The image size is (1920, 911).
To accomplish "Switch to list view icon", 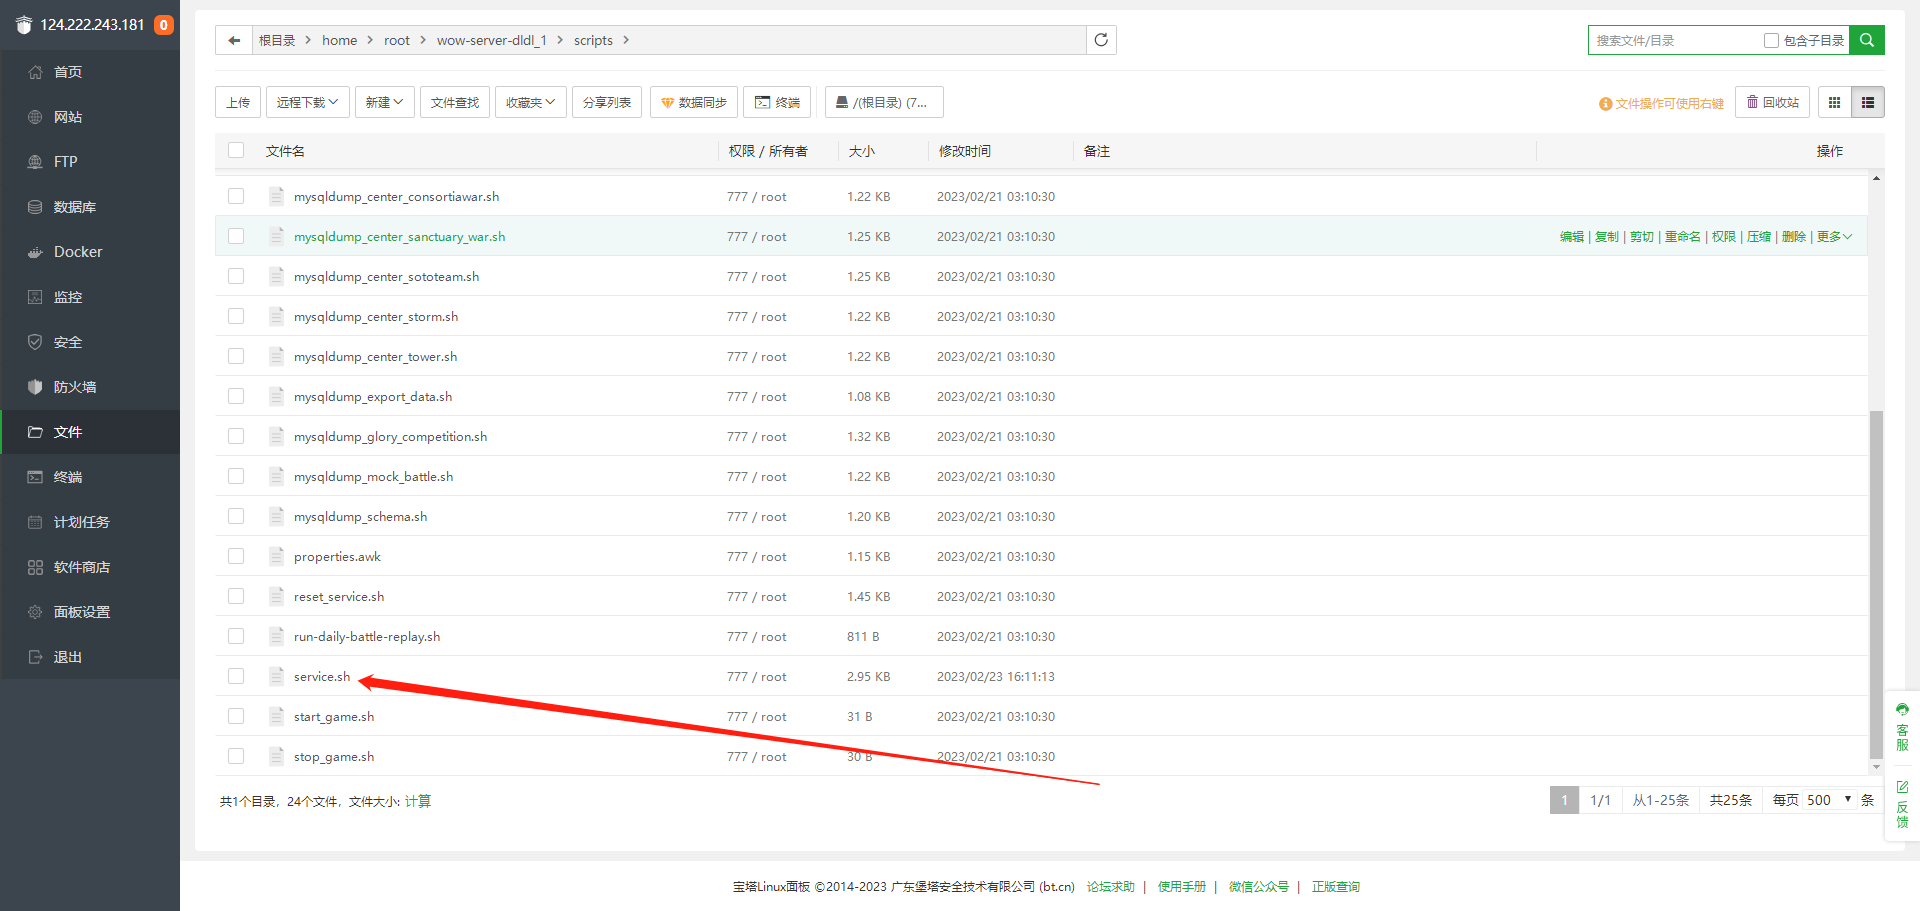I will 1868,102.
